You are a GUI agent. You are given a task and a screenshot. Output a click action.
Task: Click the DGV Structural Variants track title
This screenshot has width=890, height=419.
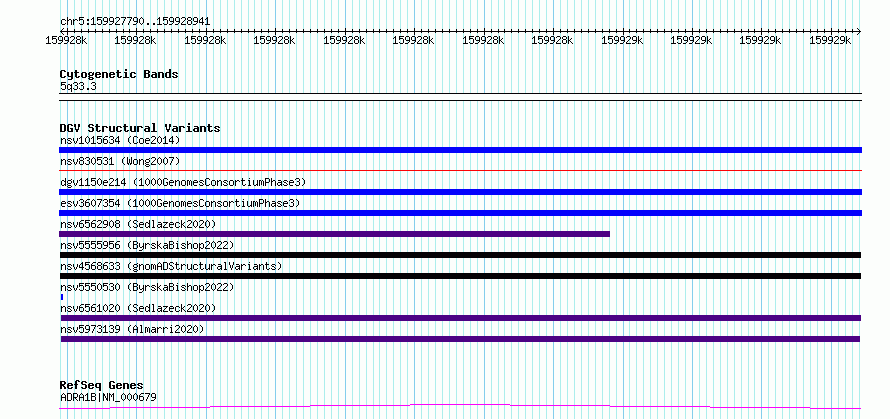pos(140,128)
